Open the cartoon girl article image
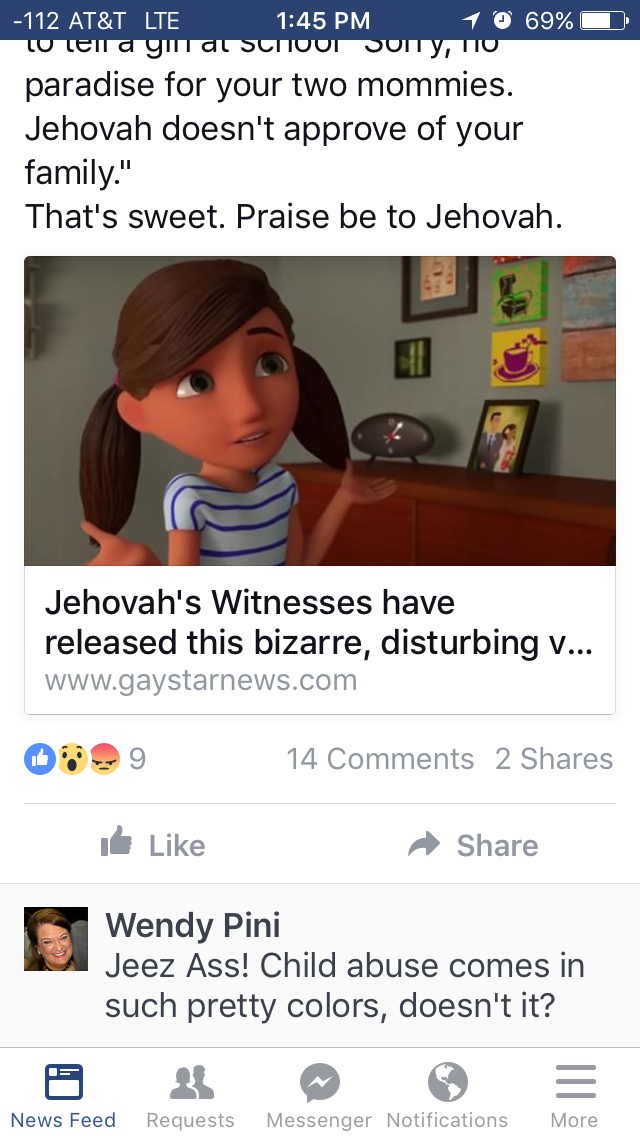Image resolution: width=640 pixels, height=1136 pixels. 320,411
